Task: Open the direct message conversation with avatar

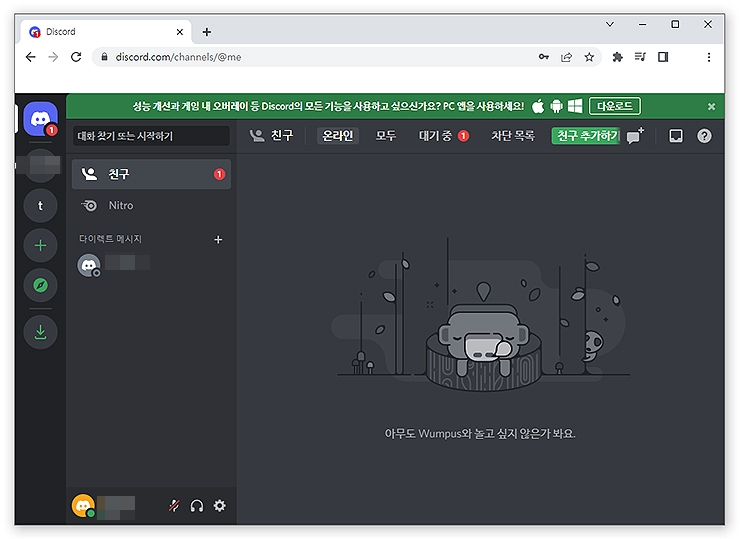Action: (151, 265)
